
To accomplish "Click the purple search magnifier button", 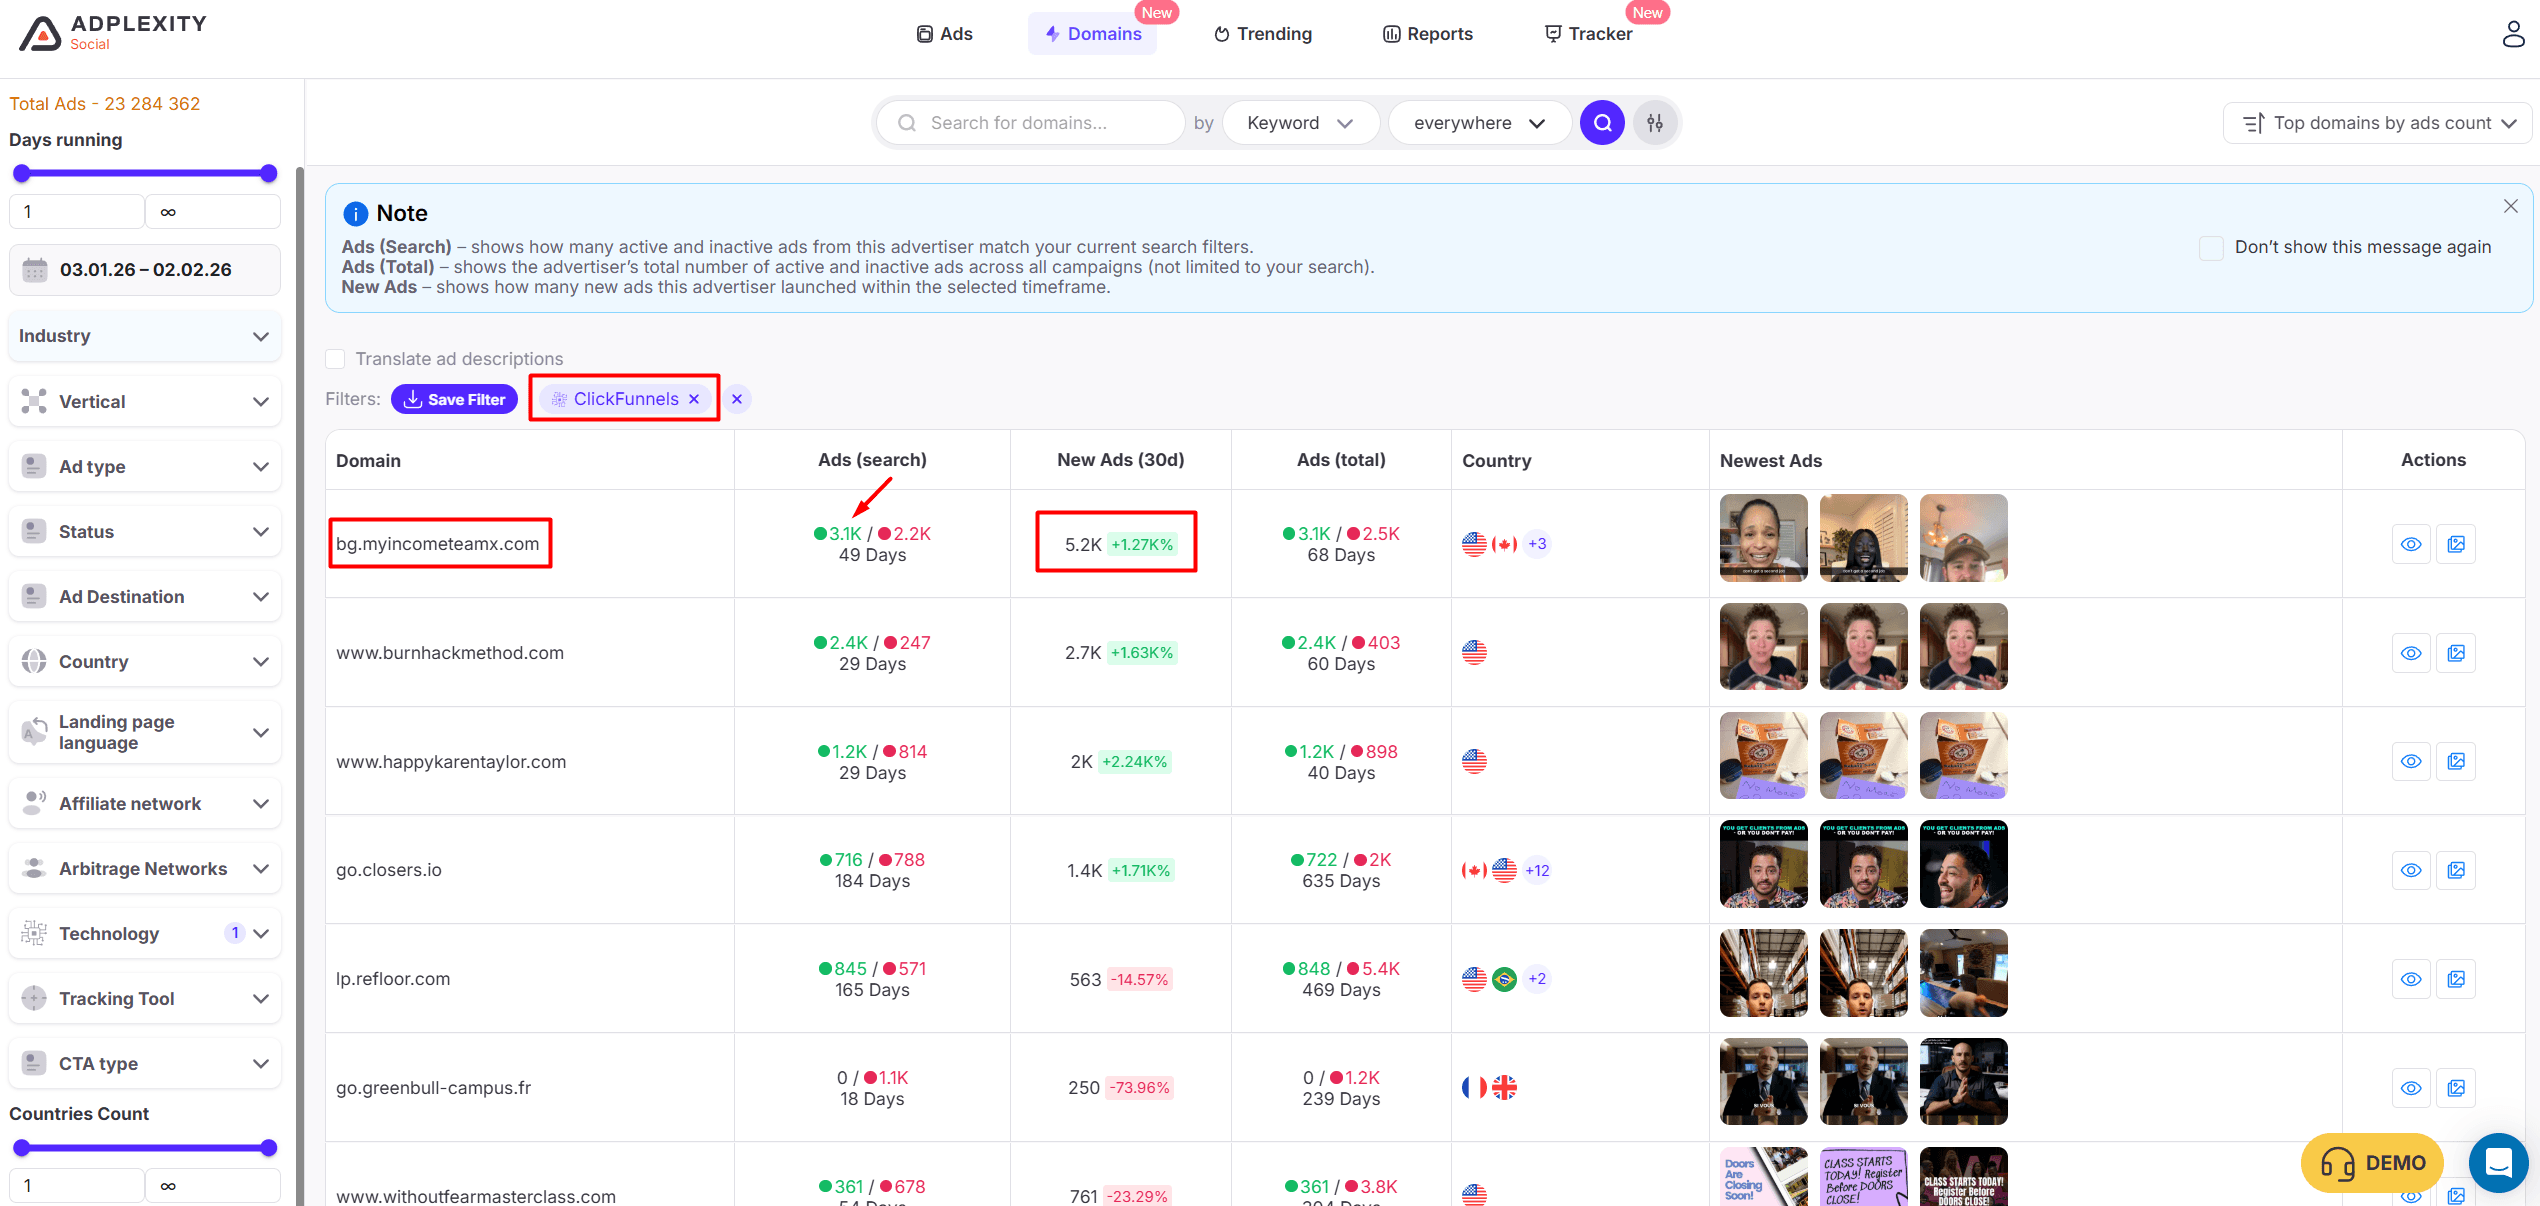I will (1602, 123).
